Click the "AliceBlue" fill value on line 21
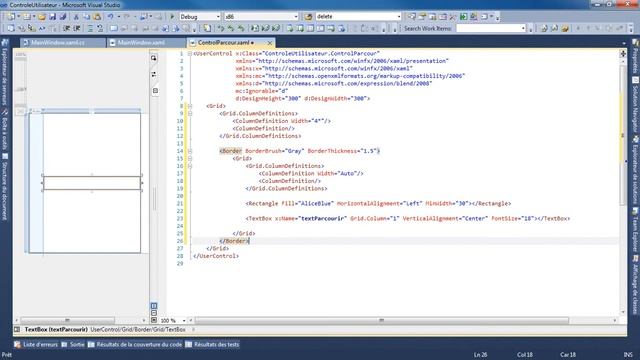640x360 pixels. [316, 203]
